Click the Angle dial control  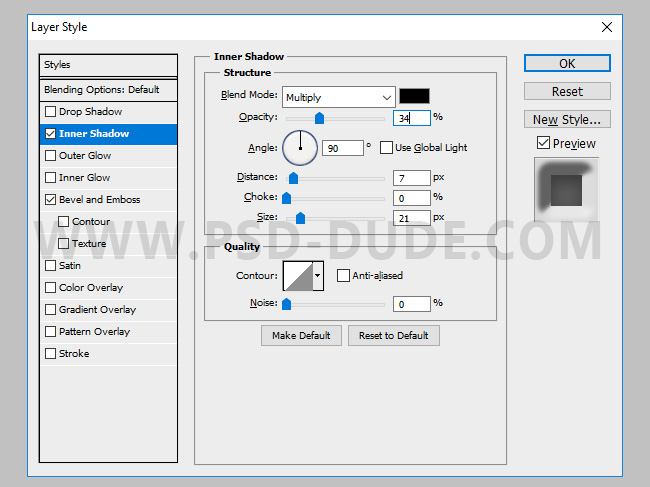[x=300, y=148]
